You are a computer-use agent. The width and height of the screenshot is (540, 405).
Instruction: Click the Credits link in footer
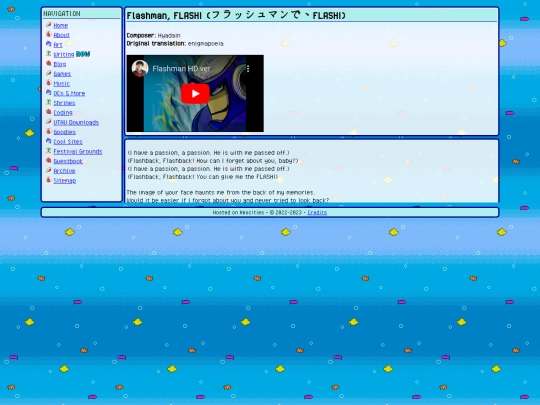click(317, 212)
